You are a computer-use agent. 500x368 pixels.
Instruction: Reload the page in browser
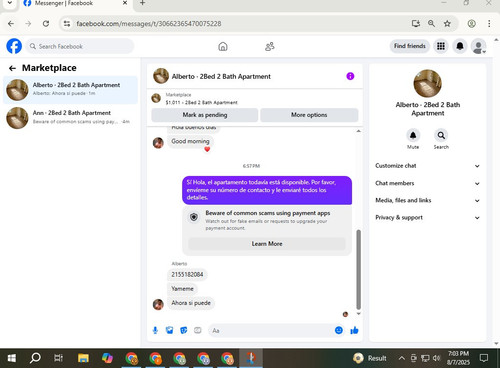[46, 24]
